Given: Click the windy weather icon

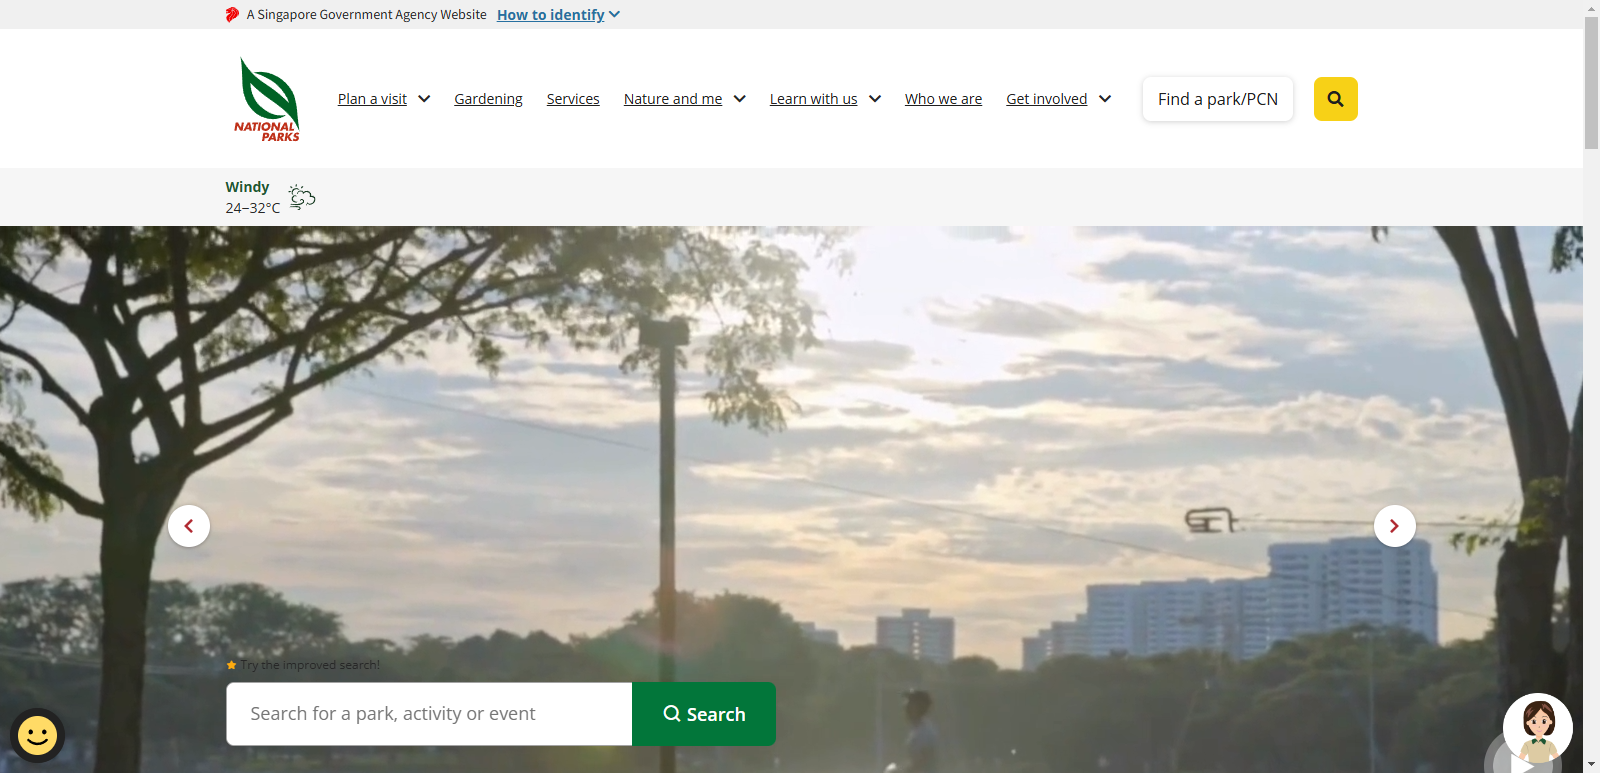Looking at the screenshot, I should click(x=302, y=197).
